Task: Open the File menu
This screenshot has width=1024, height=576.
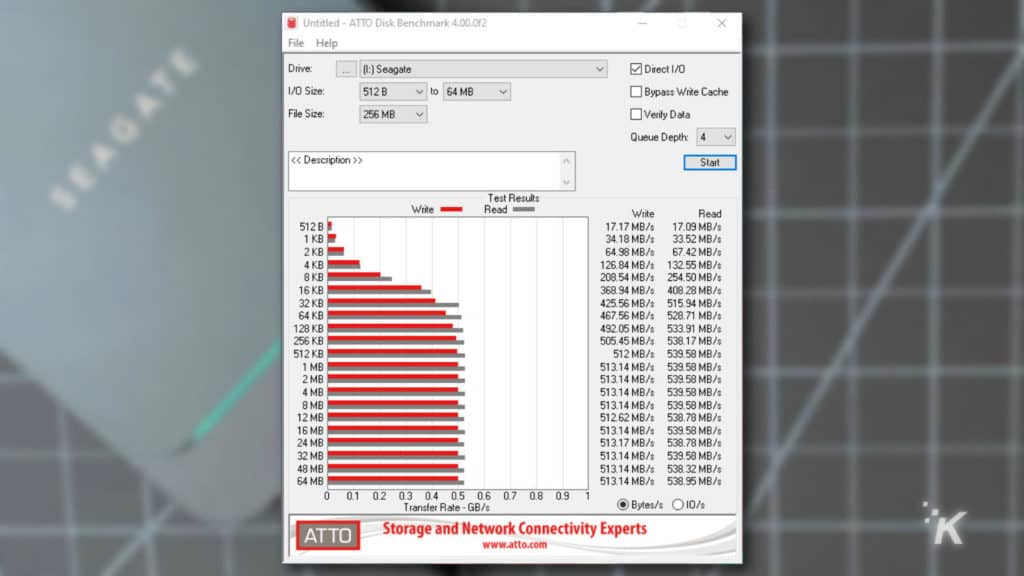Action: [295, 43]
